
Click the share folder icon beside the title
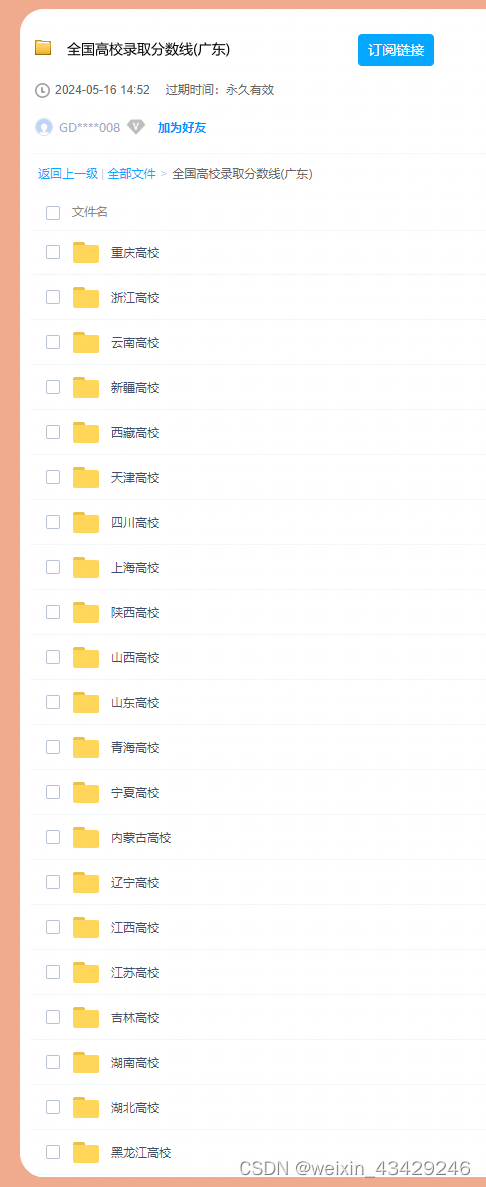43,48
